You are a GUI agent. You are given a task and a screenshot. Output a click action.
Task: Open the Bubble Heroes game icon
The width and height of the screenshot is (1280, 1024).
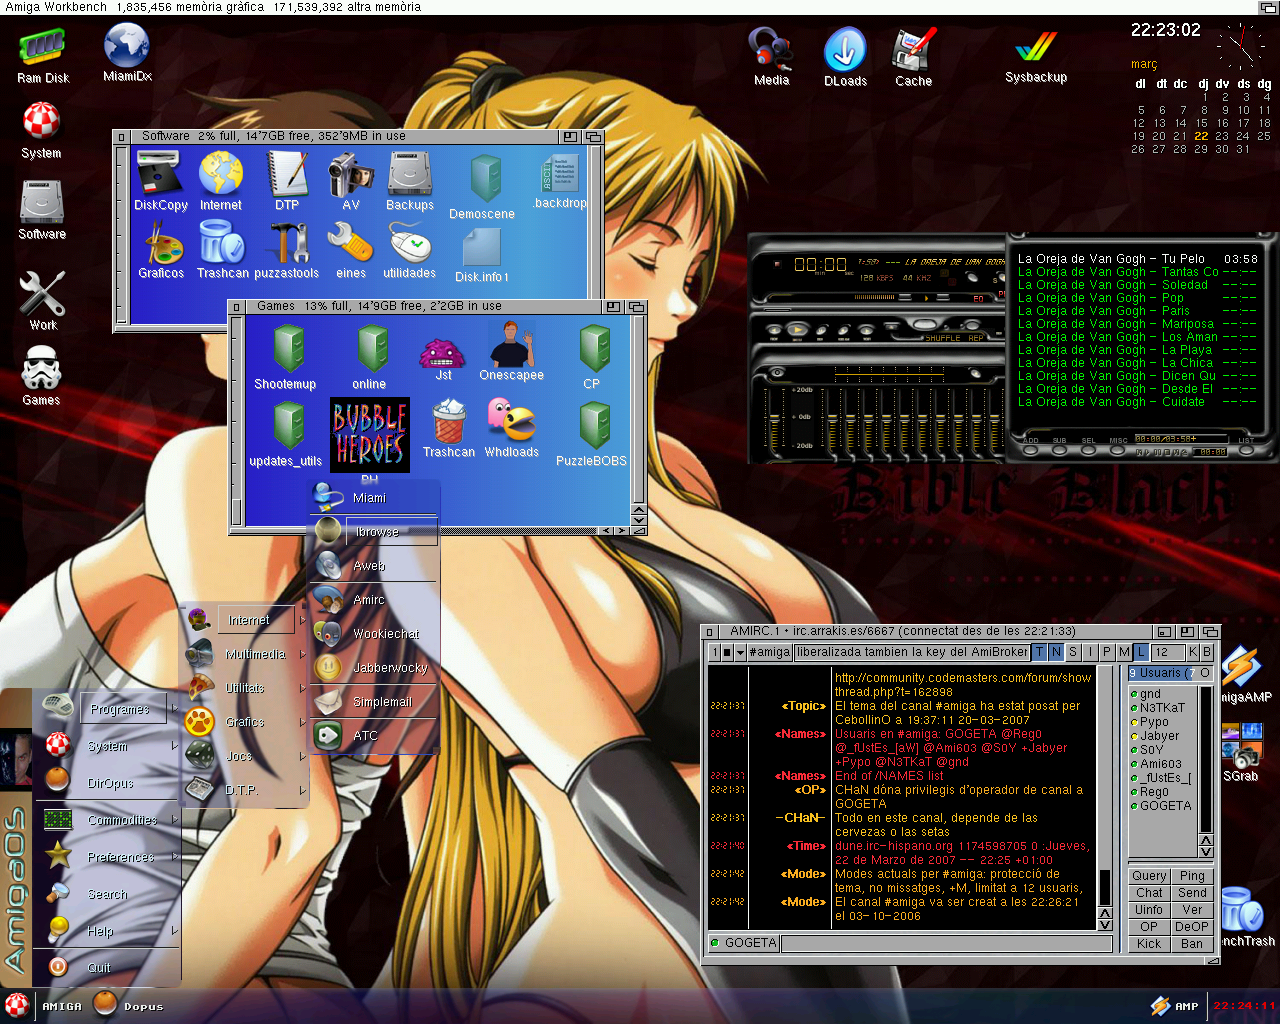pyautogui.click(x=369, y=435)
